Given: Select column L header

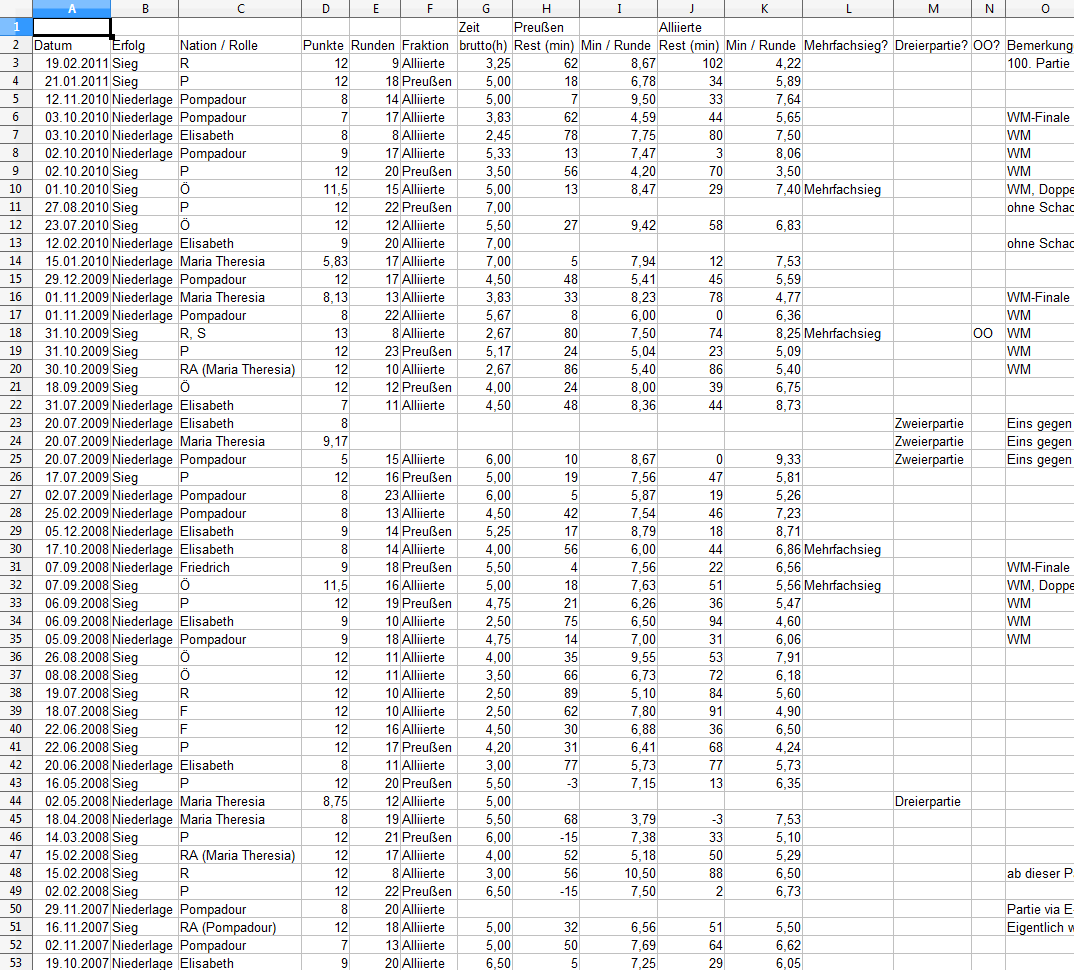Looking at the screenshot, I should [x=848, y=8].
